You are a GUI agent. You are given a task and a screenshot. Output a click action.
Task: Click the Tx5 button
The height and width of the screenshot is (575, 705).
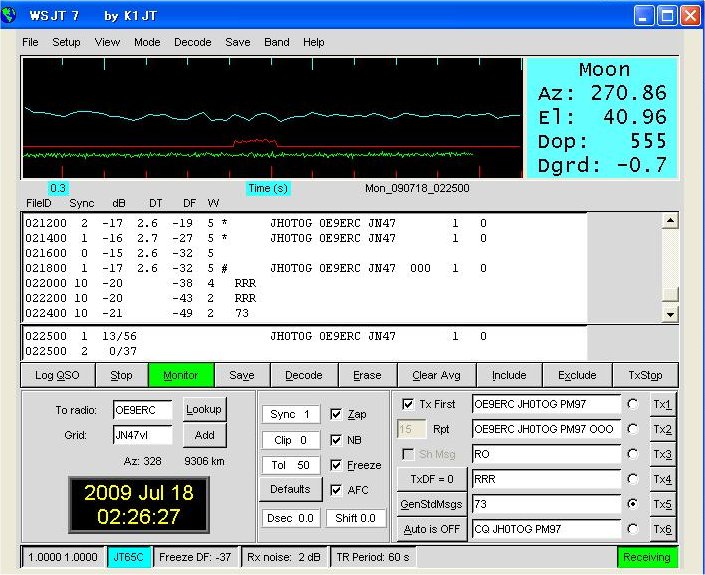tap(663, 504)
